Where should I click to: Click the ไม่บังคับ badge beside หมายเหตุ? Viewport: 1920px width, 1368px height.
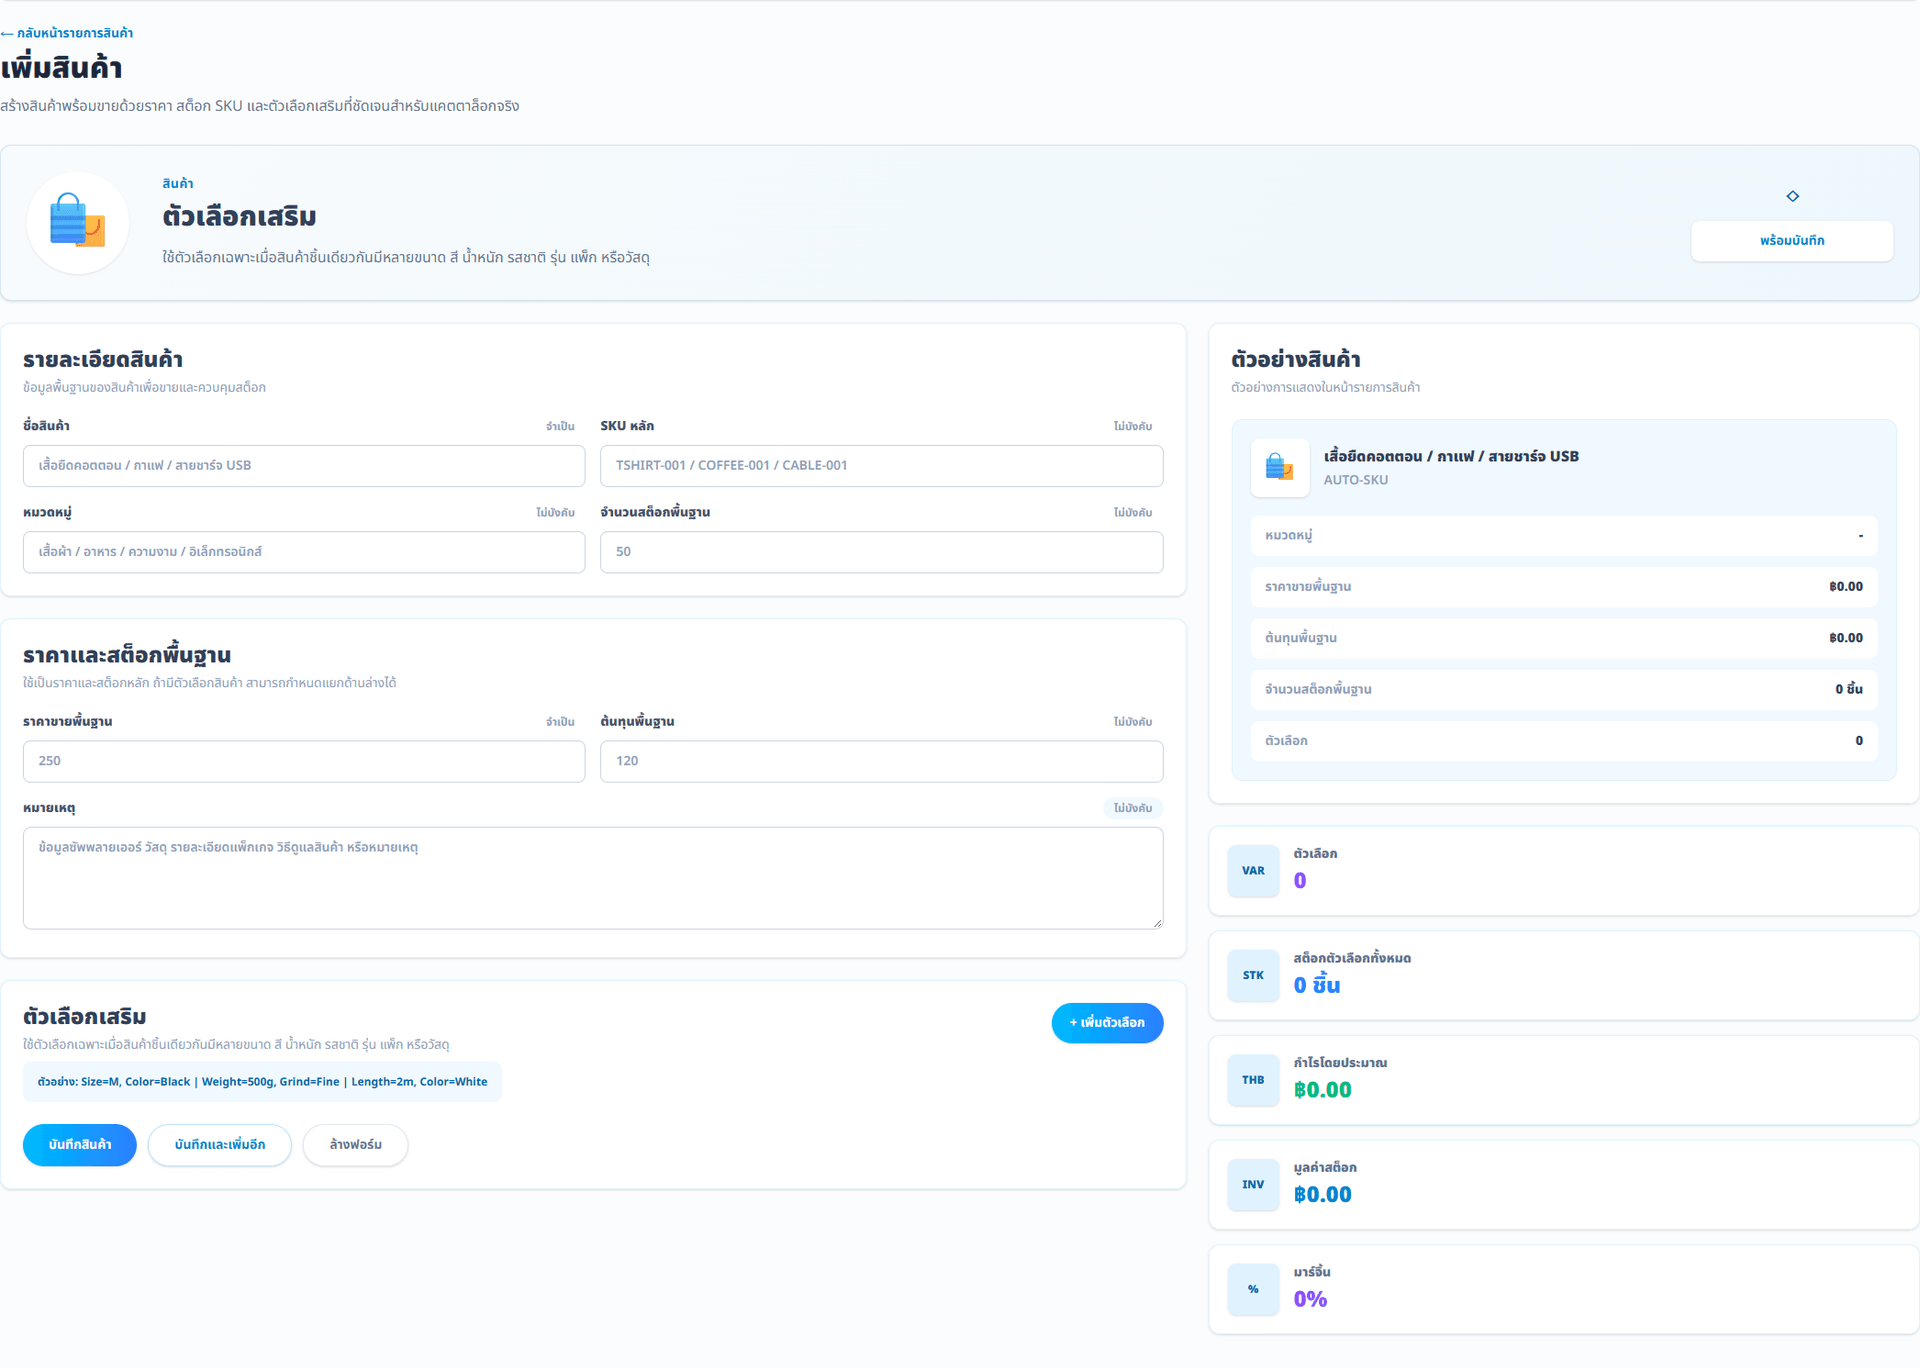(1133, 808)
